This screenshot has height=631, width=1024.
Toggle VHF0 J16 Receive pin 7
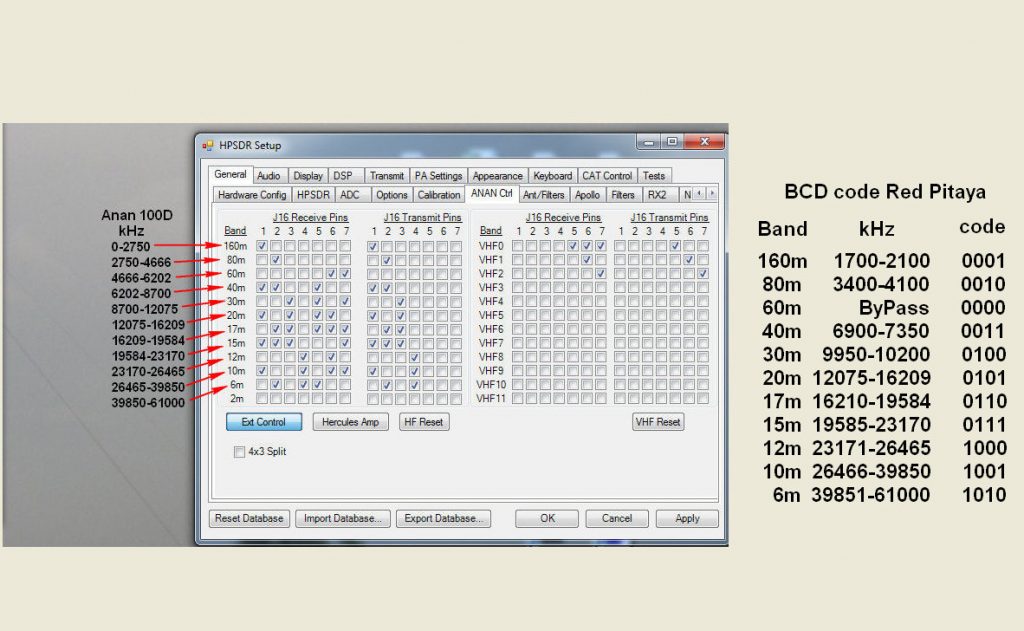pos(601,246)
